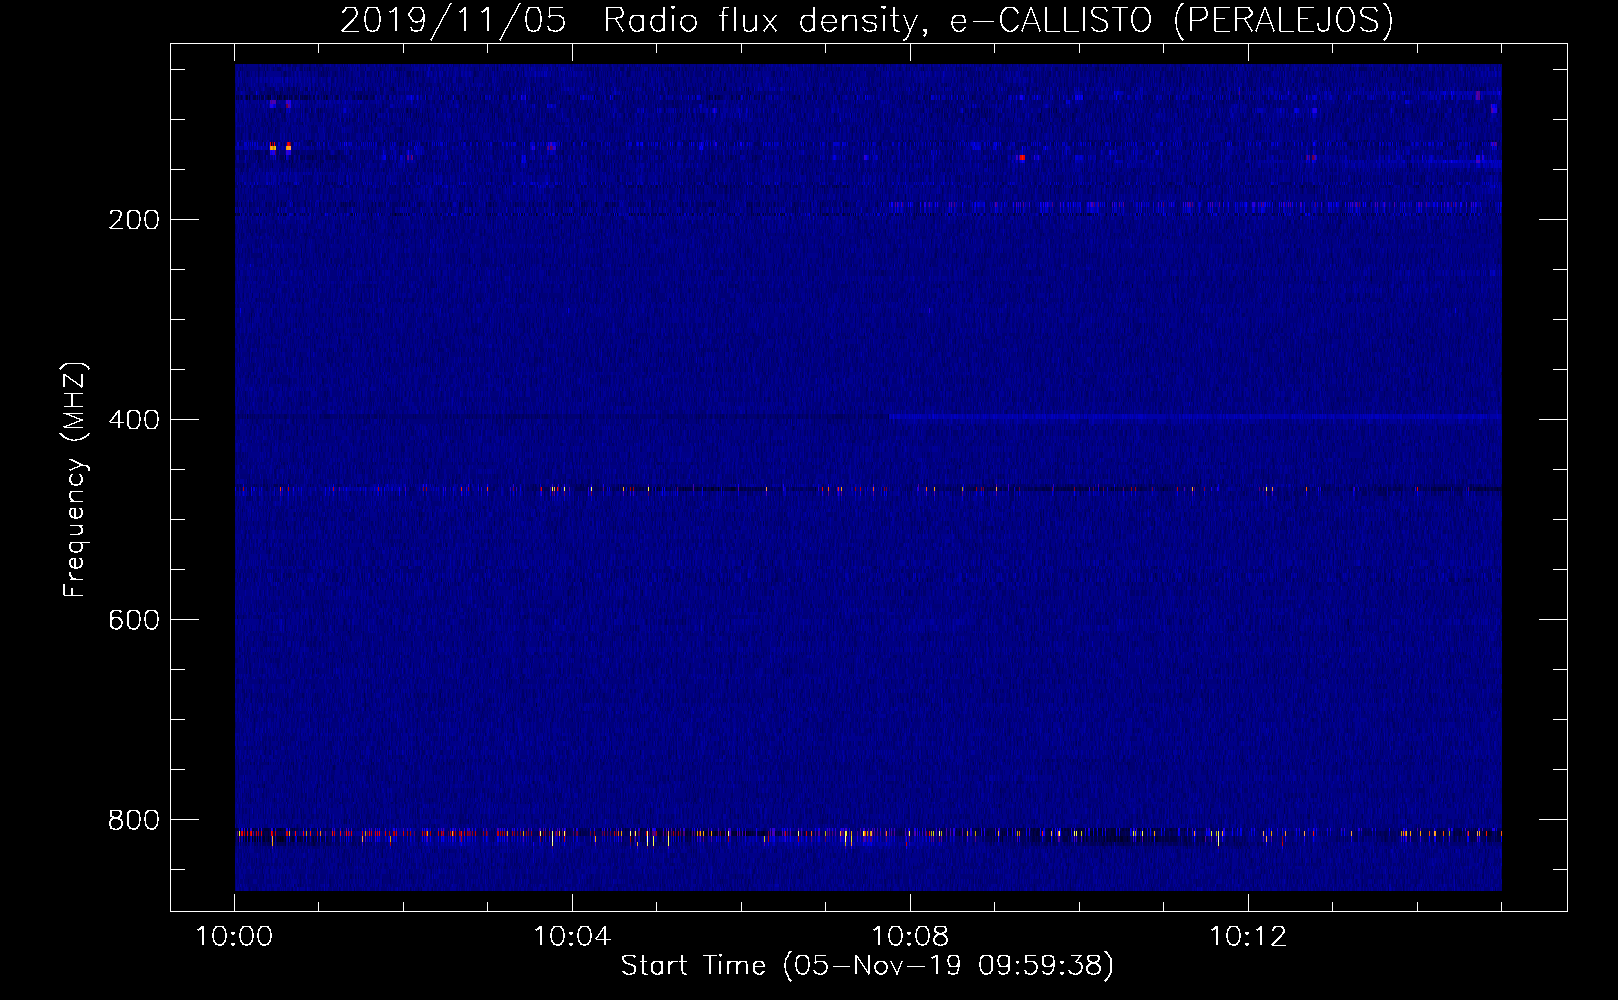Select the 'Frequency (MHZ)' axis label
The width and height of the screenshot is (1618, 1000).
pos(75,479)
